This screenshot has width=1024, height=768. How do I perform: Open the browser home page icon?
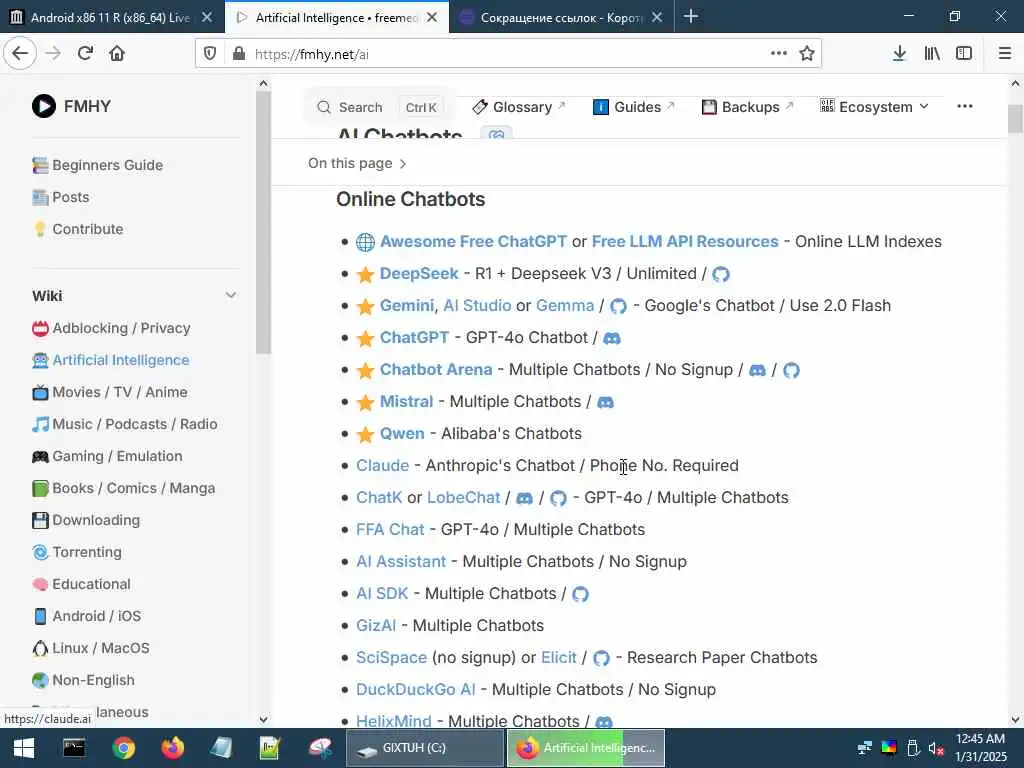click(117, 54)
